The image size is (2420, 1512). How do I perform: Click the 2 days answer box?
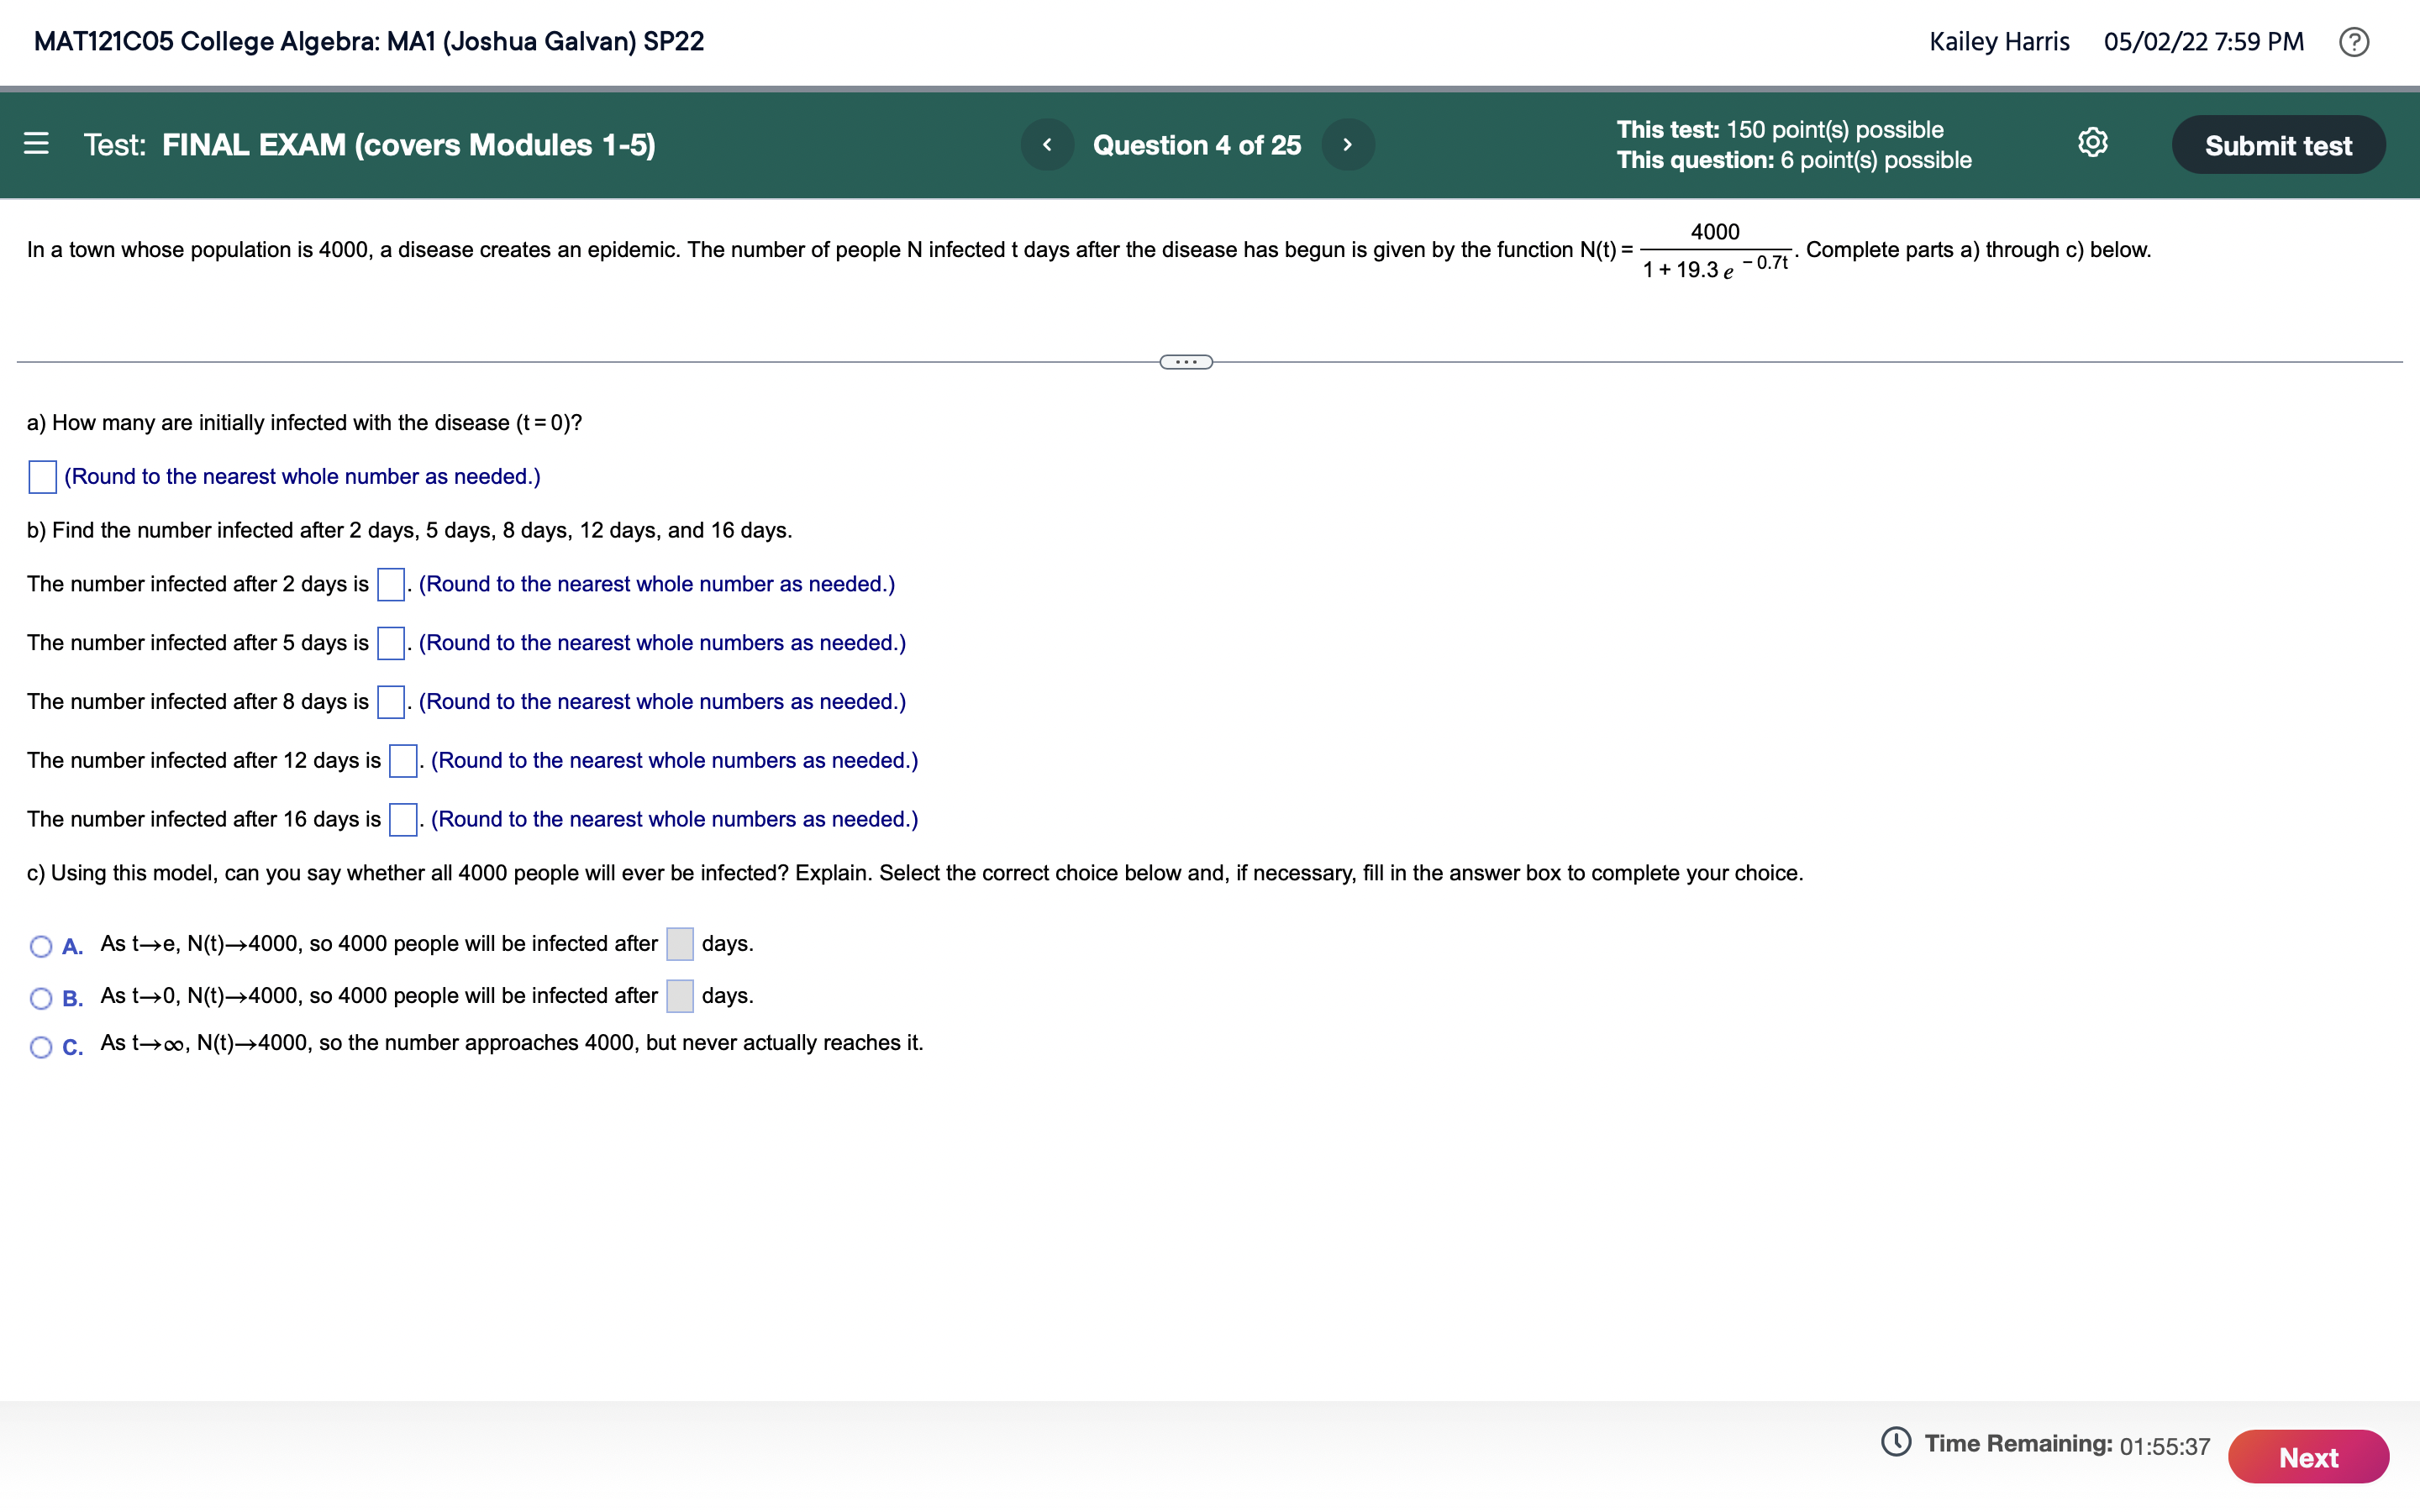(x=391, y=585)
